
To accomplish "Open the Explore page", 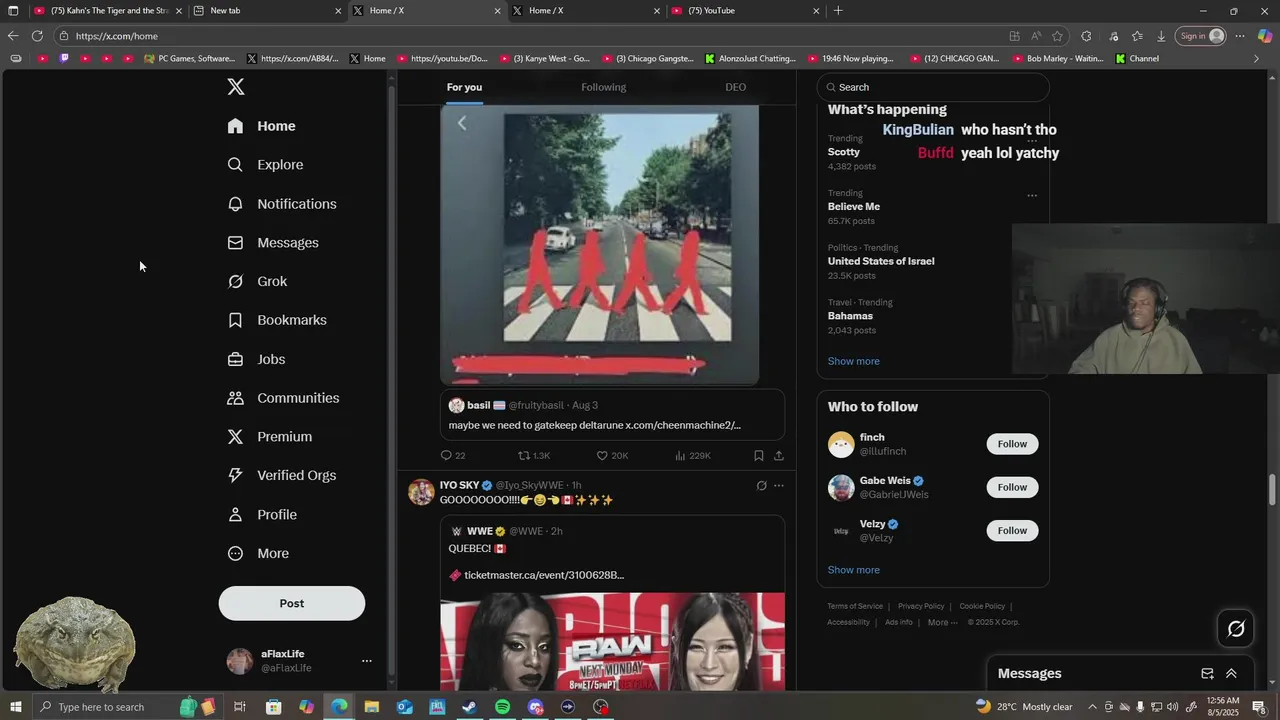I will [265, 165].
